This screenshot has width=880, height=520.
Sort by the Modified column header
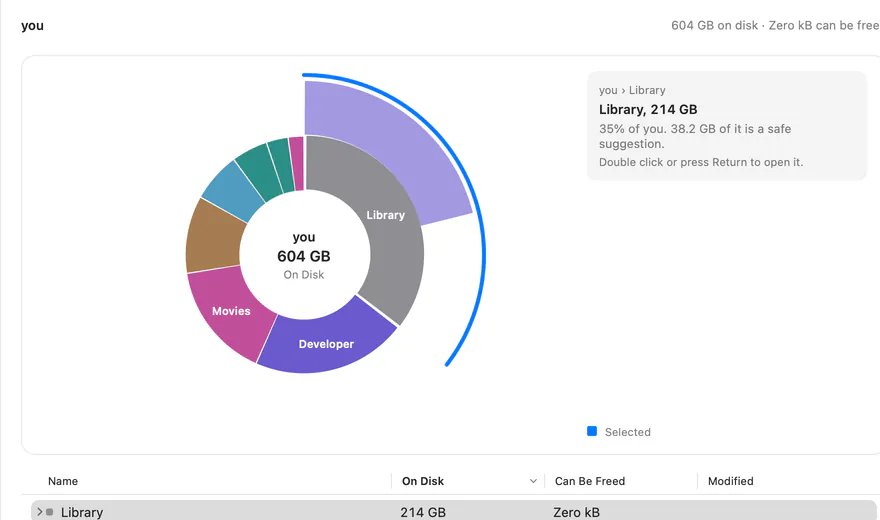tap(731, 481)
